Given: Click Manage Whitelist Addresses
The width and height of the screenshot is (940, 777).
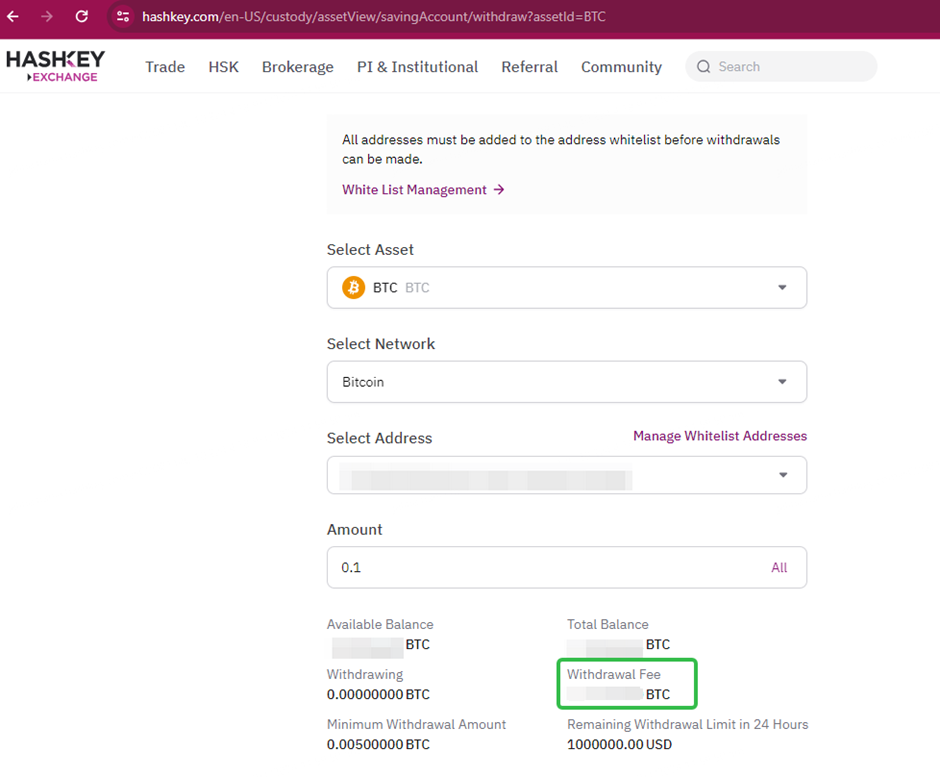Looking at the screenshot, I should point(719,436).
